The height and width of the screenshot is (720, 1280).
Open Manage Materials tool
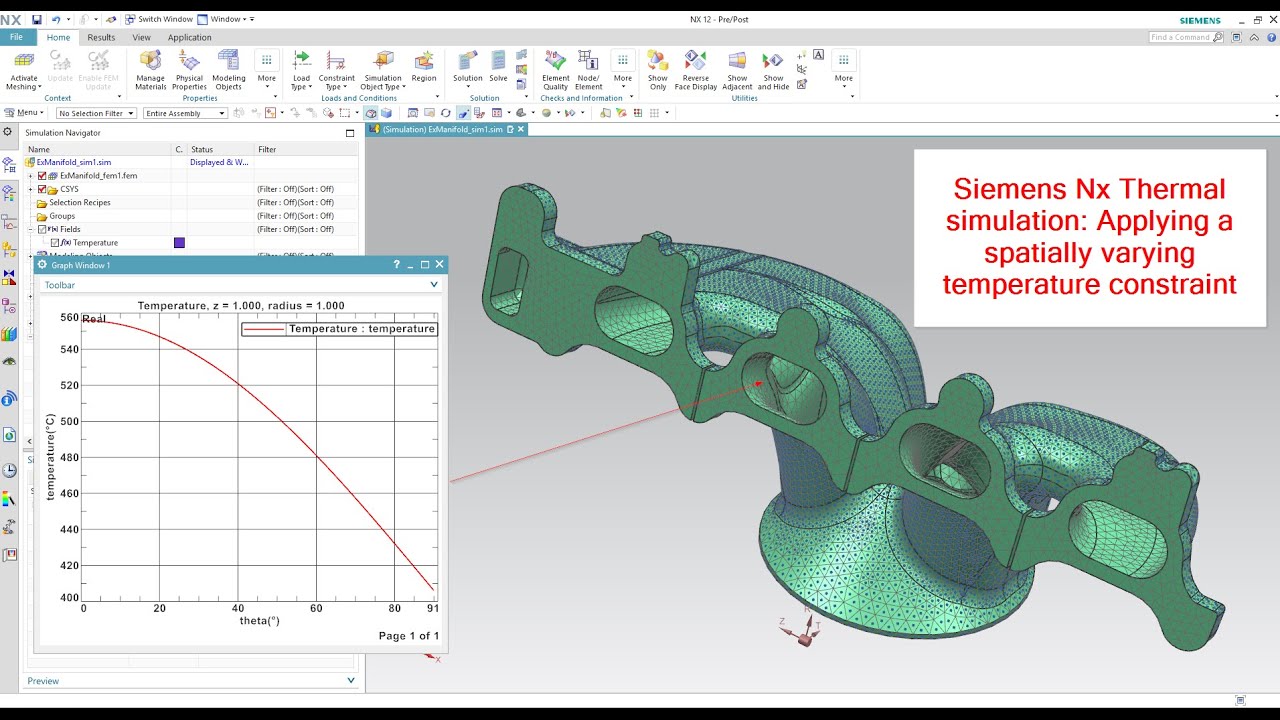pos(151,71)
